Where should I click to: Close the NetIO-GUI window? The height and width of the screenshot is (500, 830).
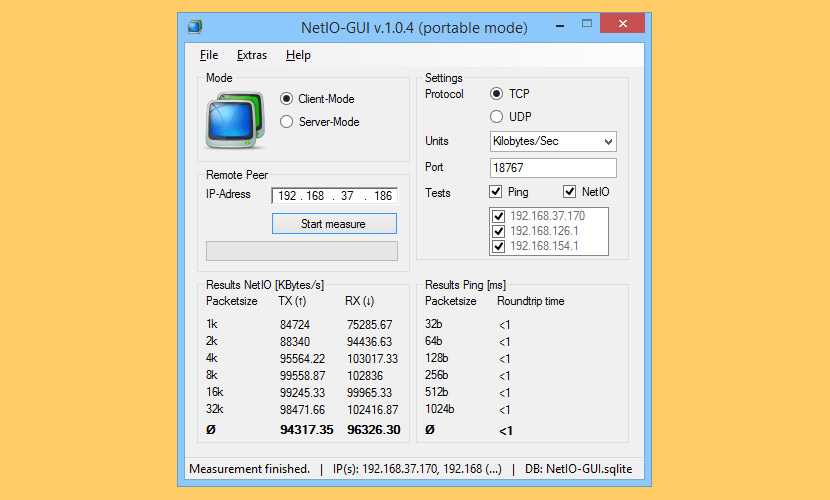click(622, 23)
